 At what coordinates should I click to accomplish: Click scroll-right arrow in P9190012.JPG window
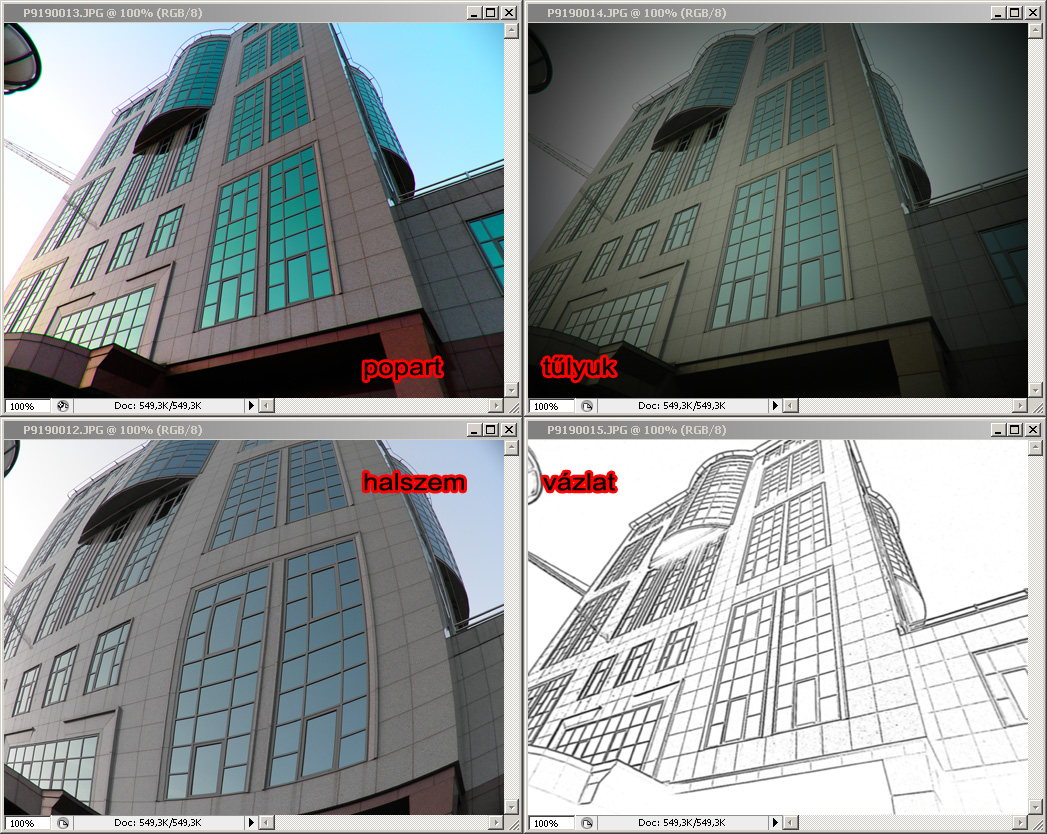(x=496, y=823)
